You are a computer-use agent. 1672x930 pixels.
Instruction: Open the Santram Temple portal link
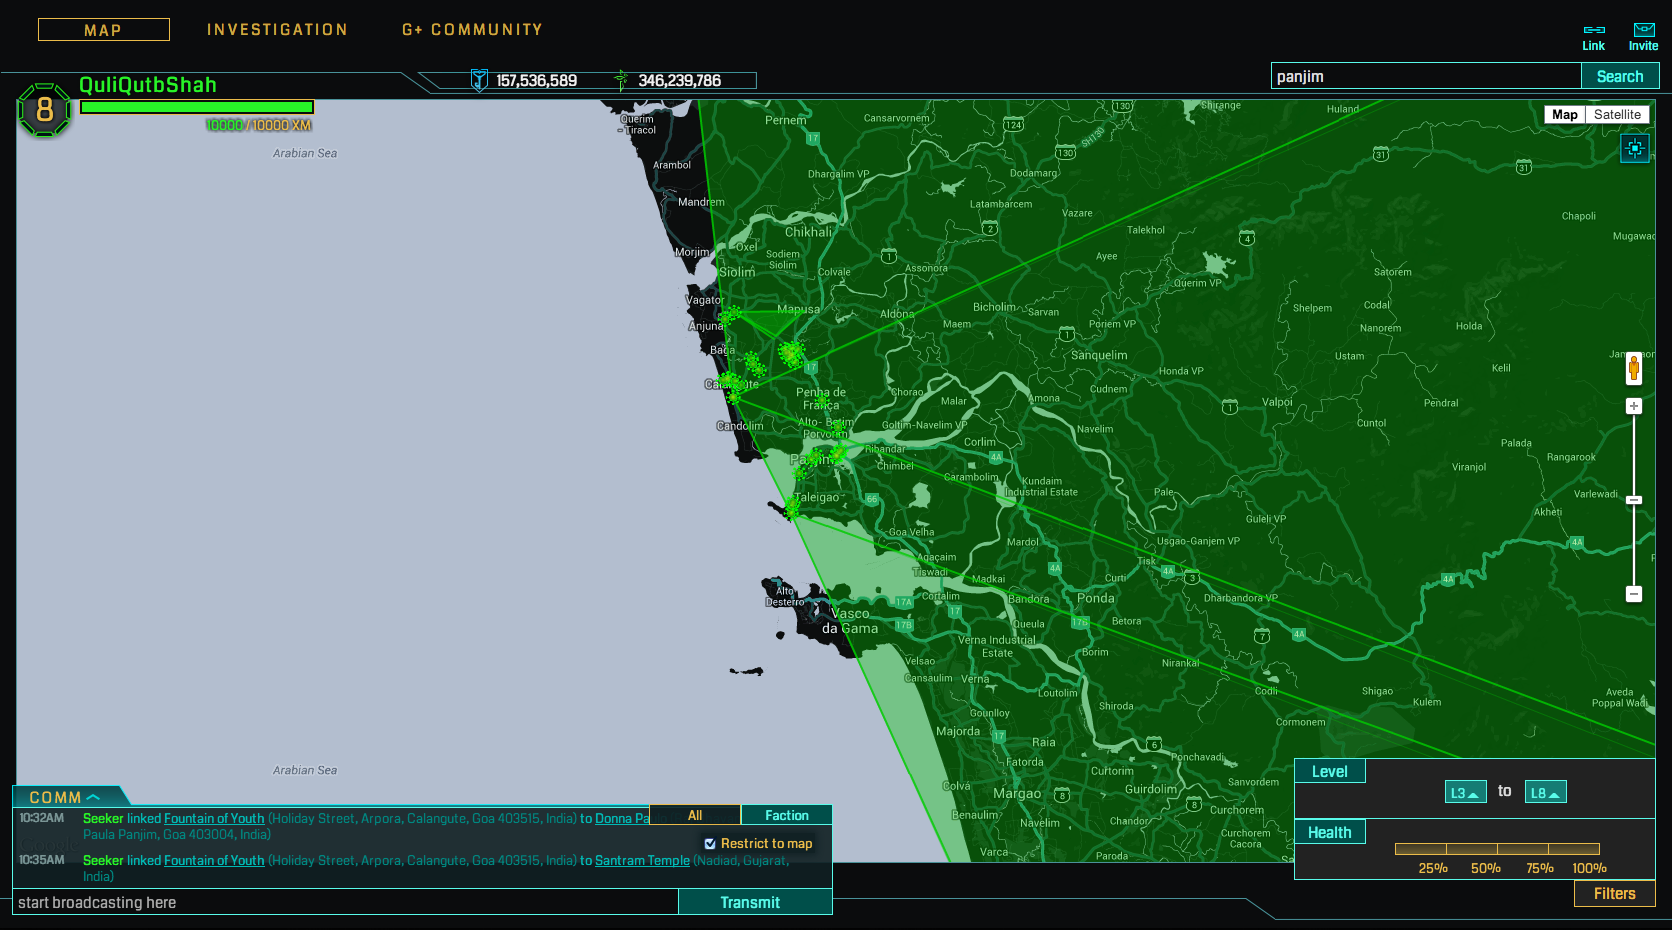tap(642, 861)
